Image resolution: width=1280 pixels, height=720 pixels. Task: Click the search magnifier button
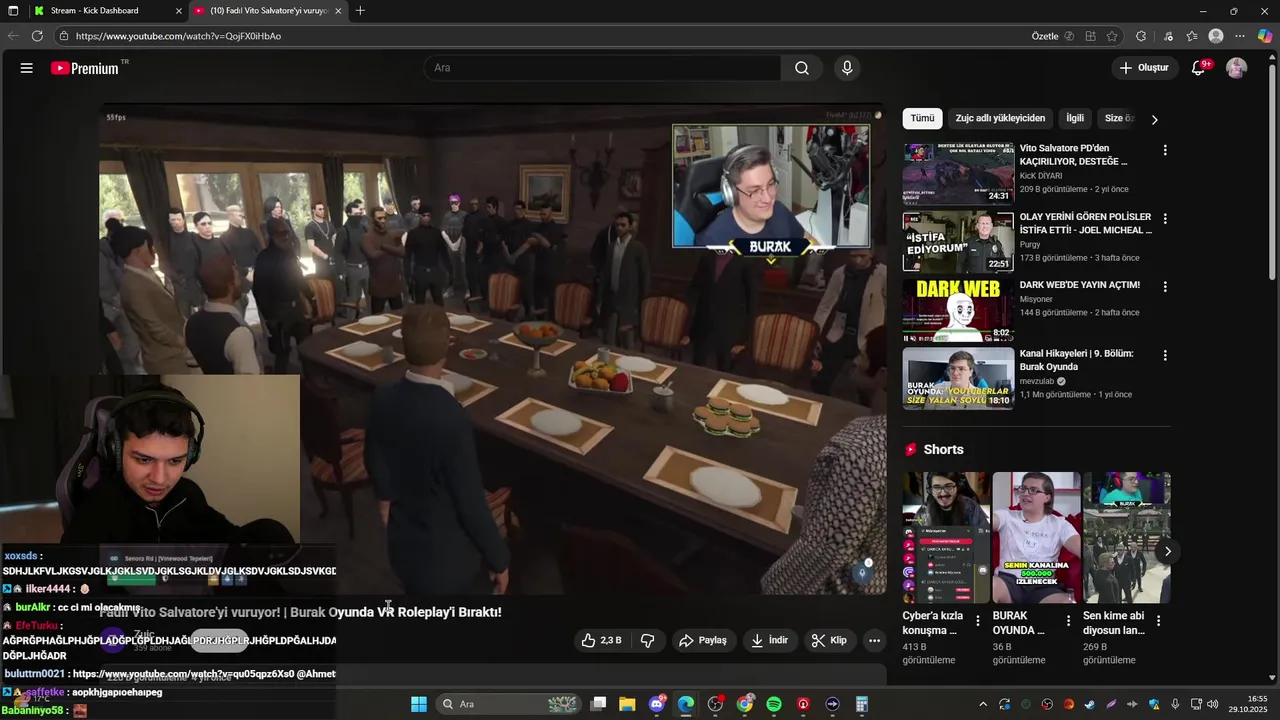tap(801, 68)
